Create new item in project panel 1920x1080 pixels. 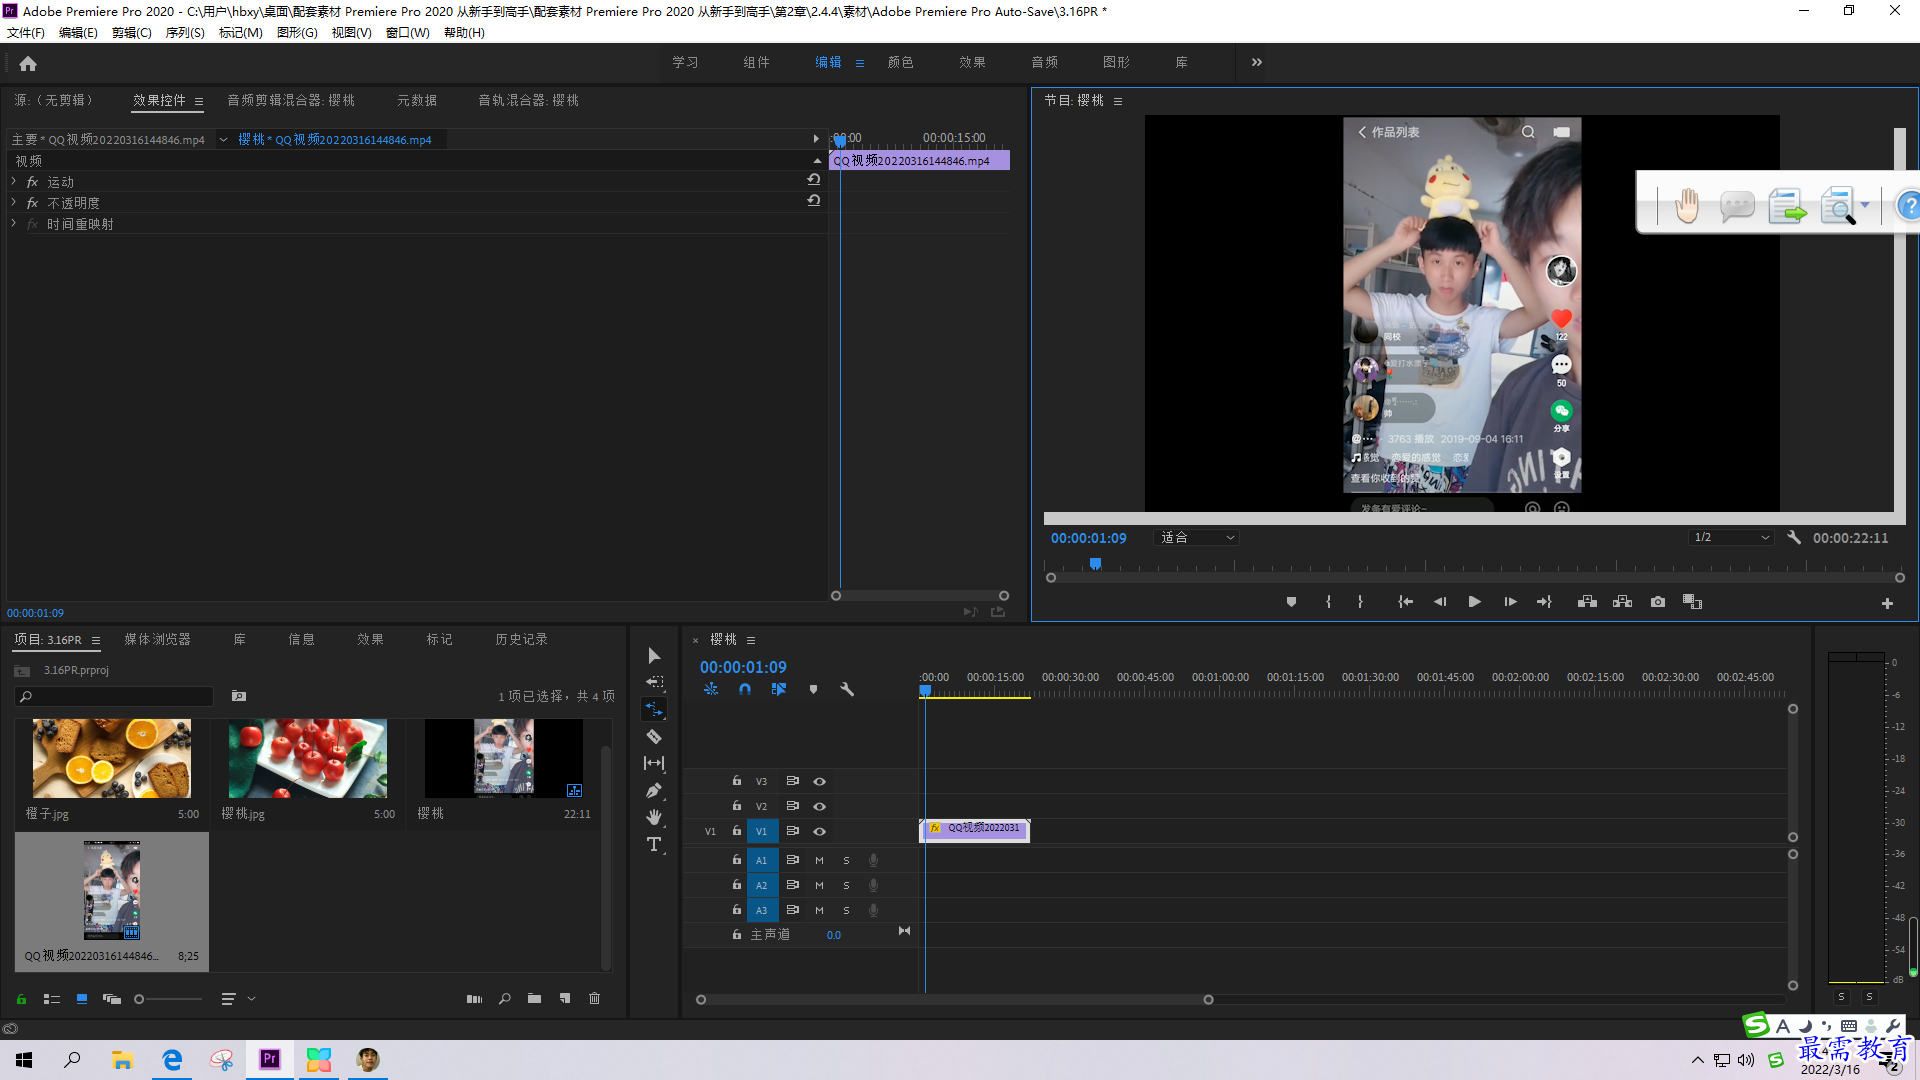click(x=565, y=999)
